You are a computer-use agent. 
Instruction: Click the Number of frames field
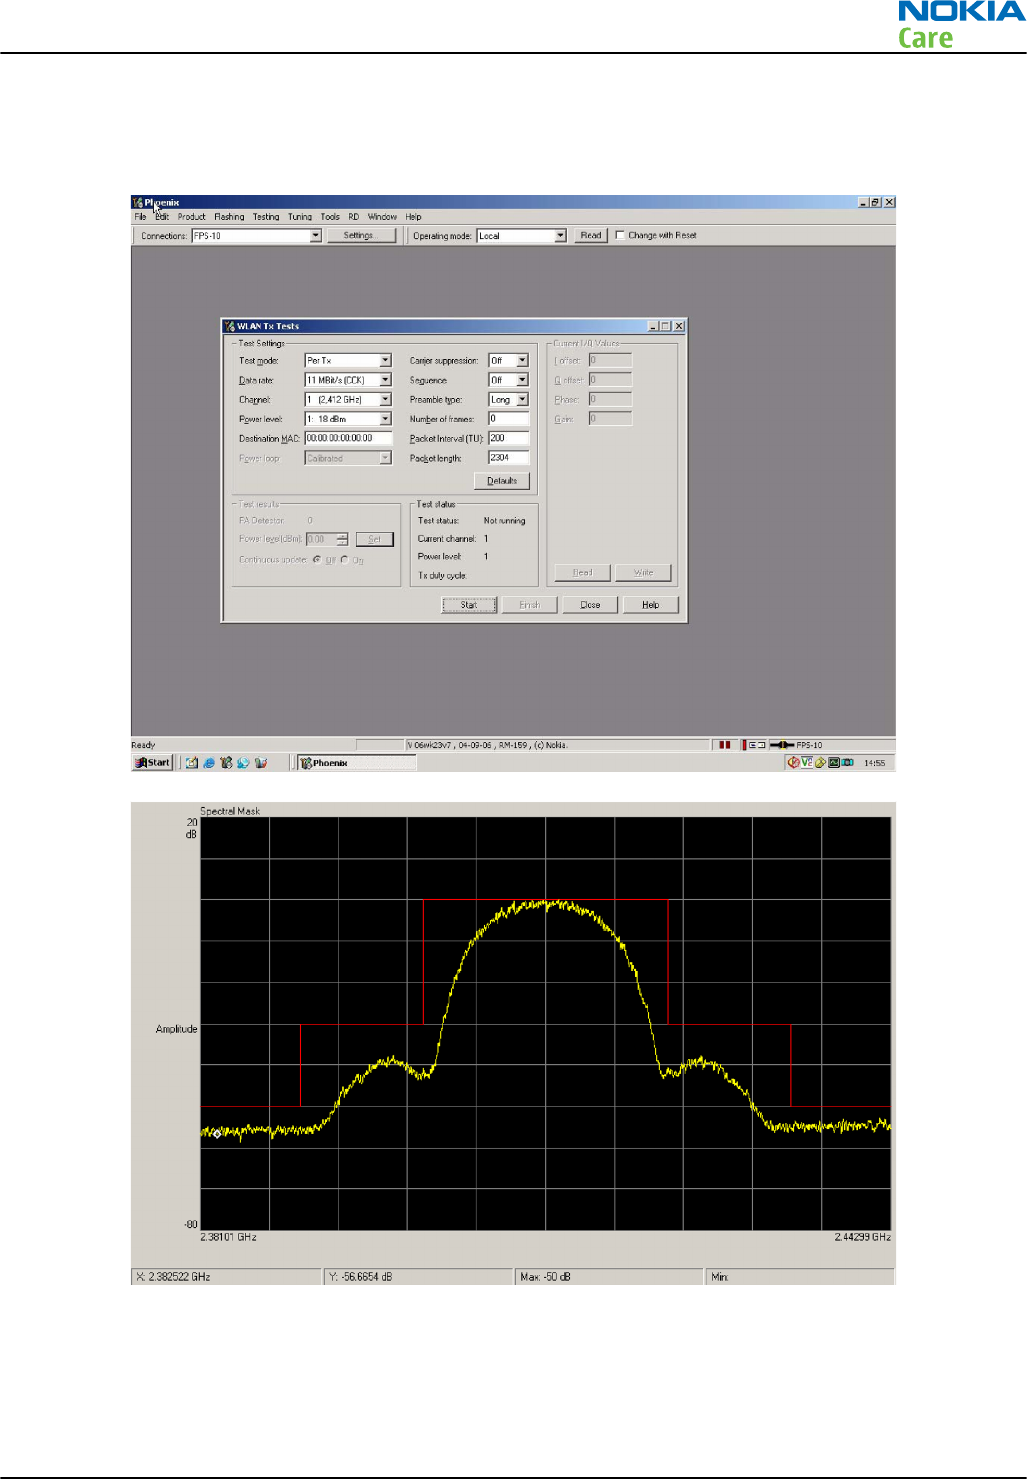[508, 419]
